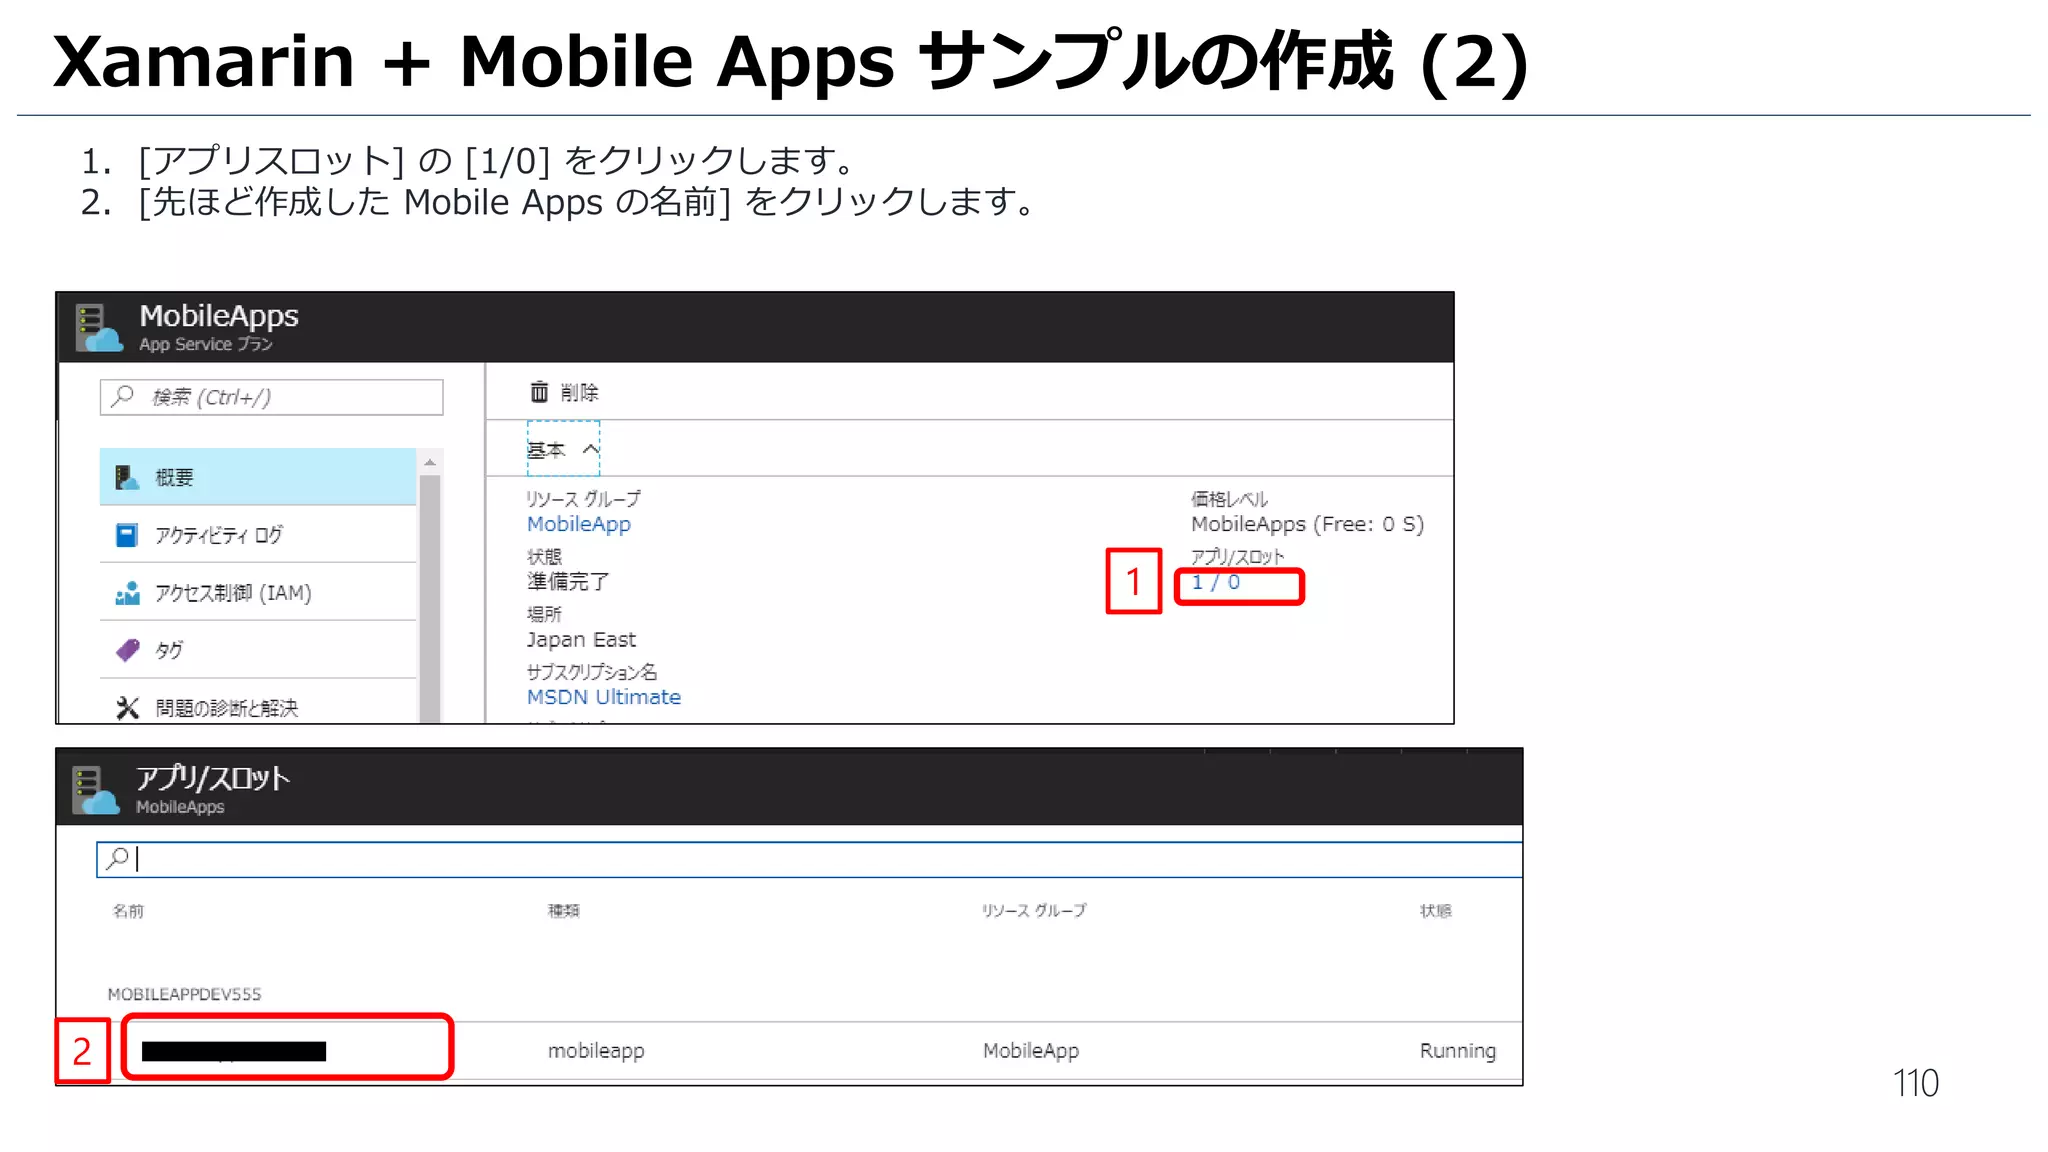The image size is (2048, 1152).
Task: Collapse the 基本 essentials section
Action: click(x=563, y=449)
